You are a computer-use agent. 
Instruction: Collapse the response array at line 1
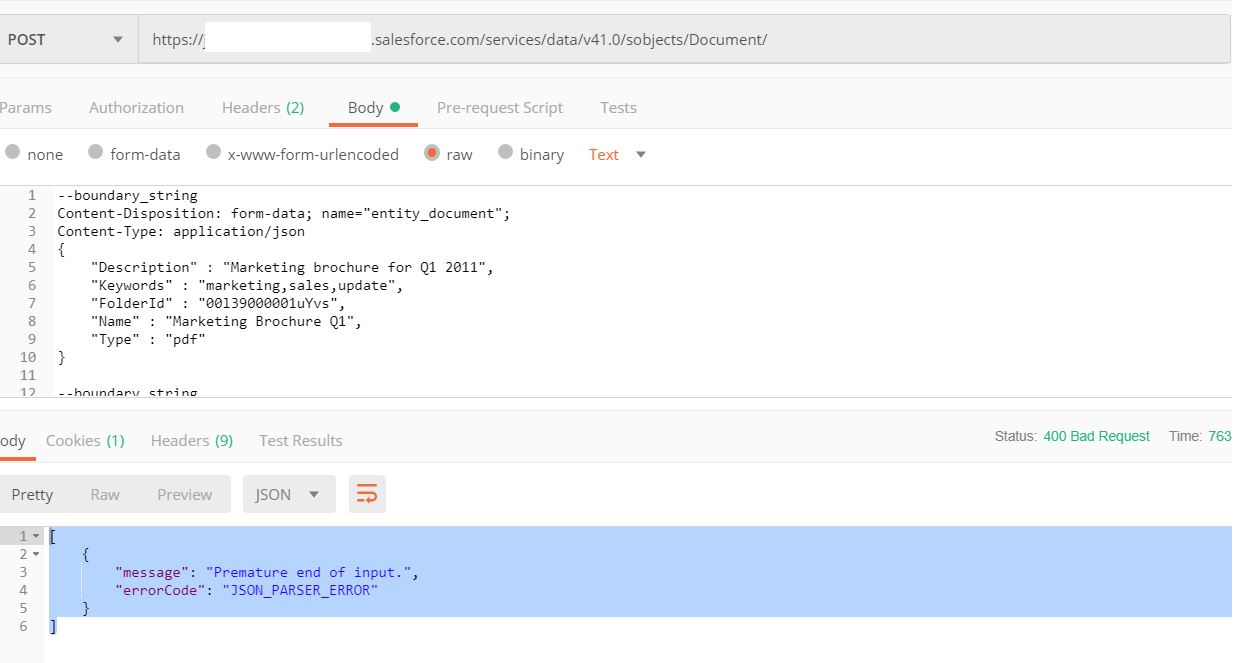pos(37,536)
